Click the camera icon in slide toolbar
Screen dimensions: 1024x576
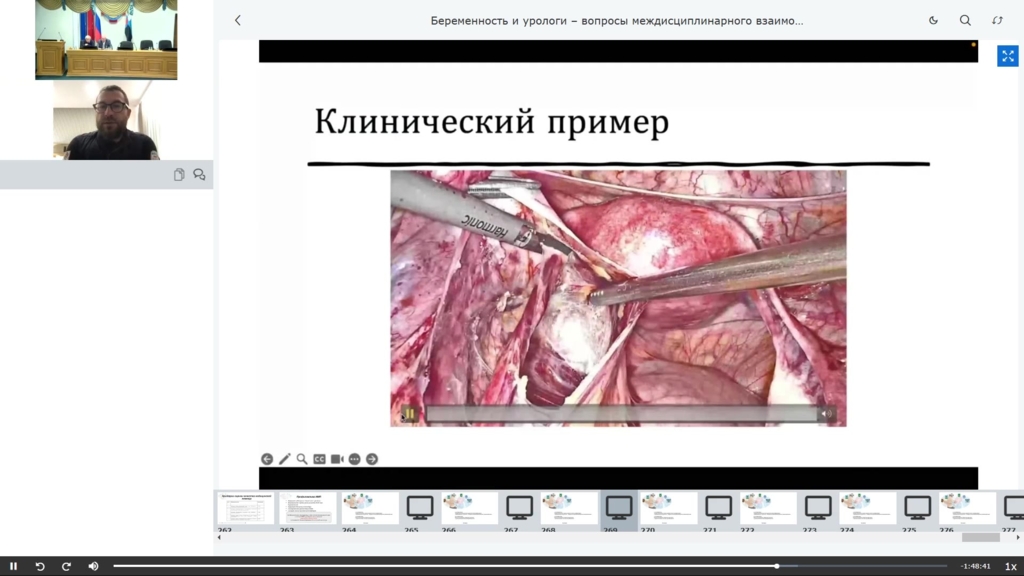pos(337,459)
